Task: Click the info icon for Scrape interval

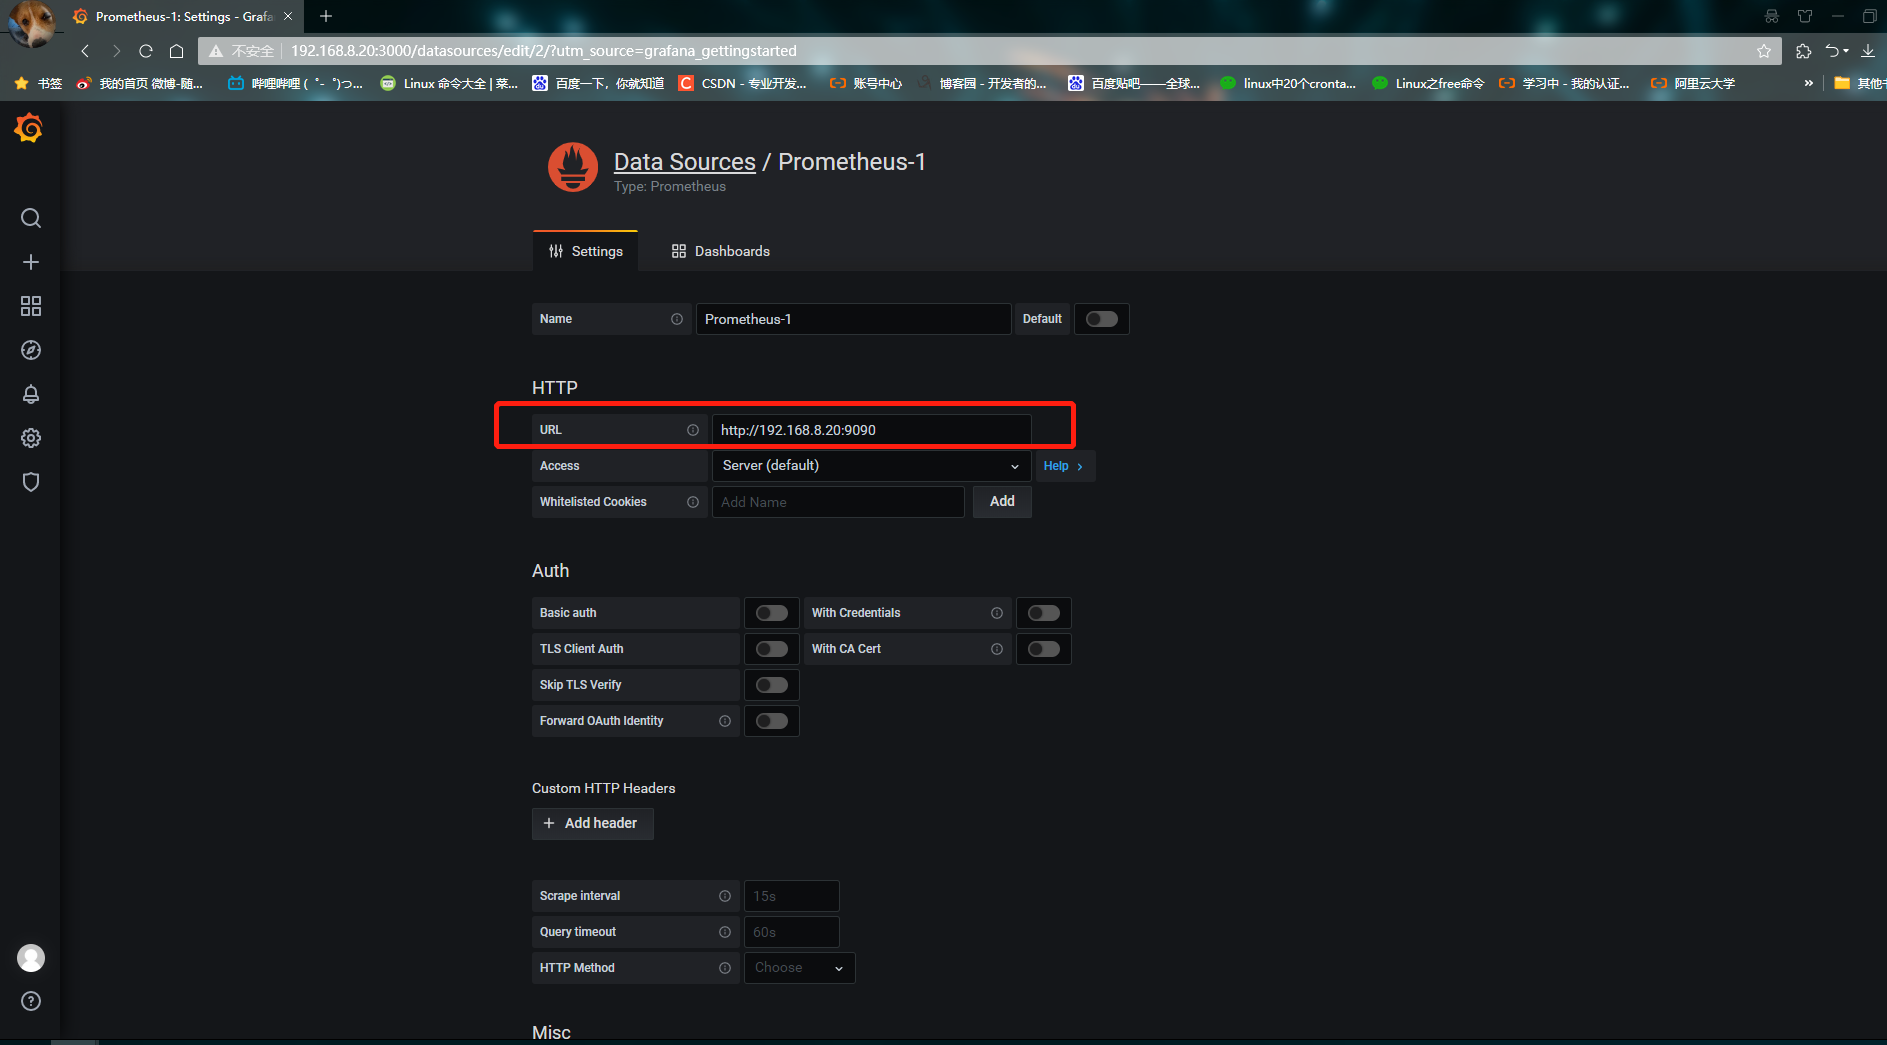Action: pos(725,896)
